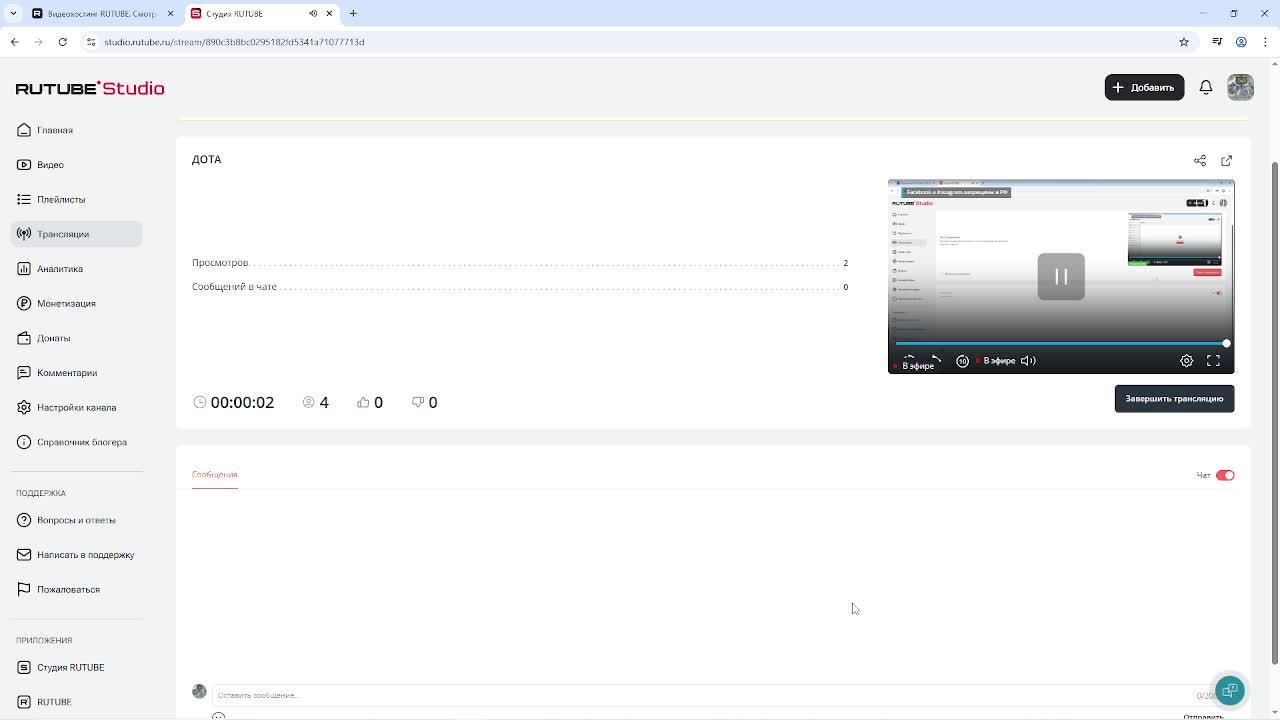The image size is (1280, 720).
Task: Open the user profile avatar menu
Action: pos(1240,88)
